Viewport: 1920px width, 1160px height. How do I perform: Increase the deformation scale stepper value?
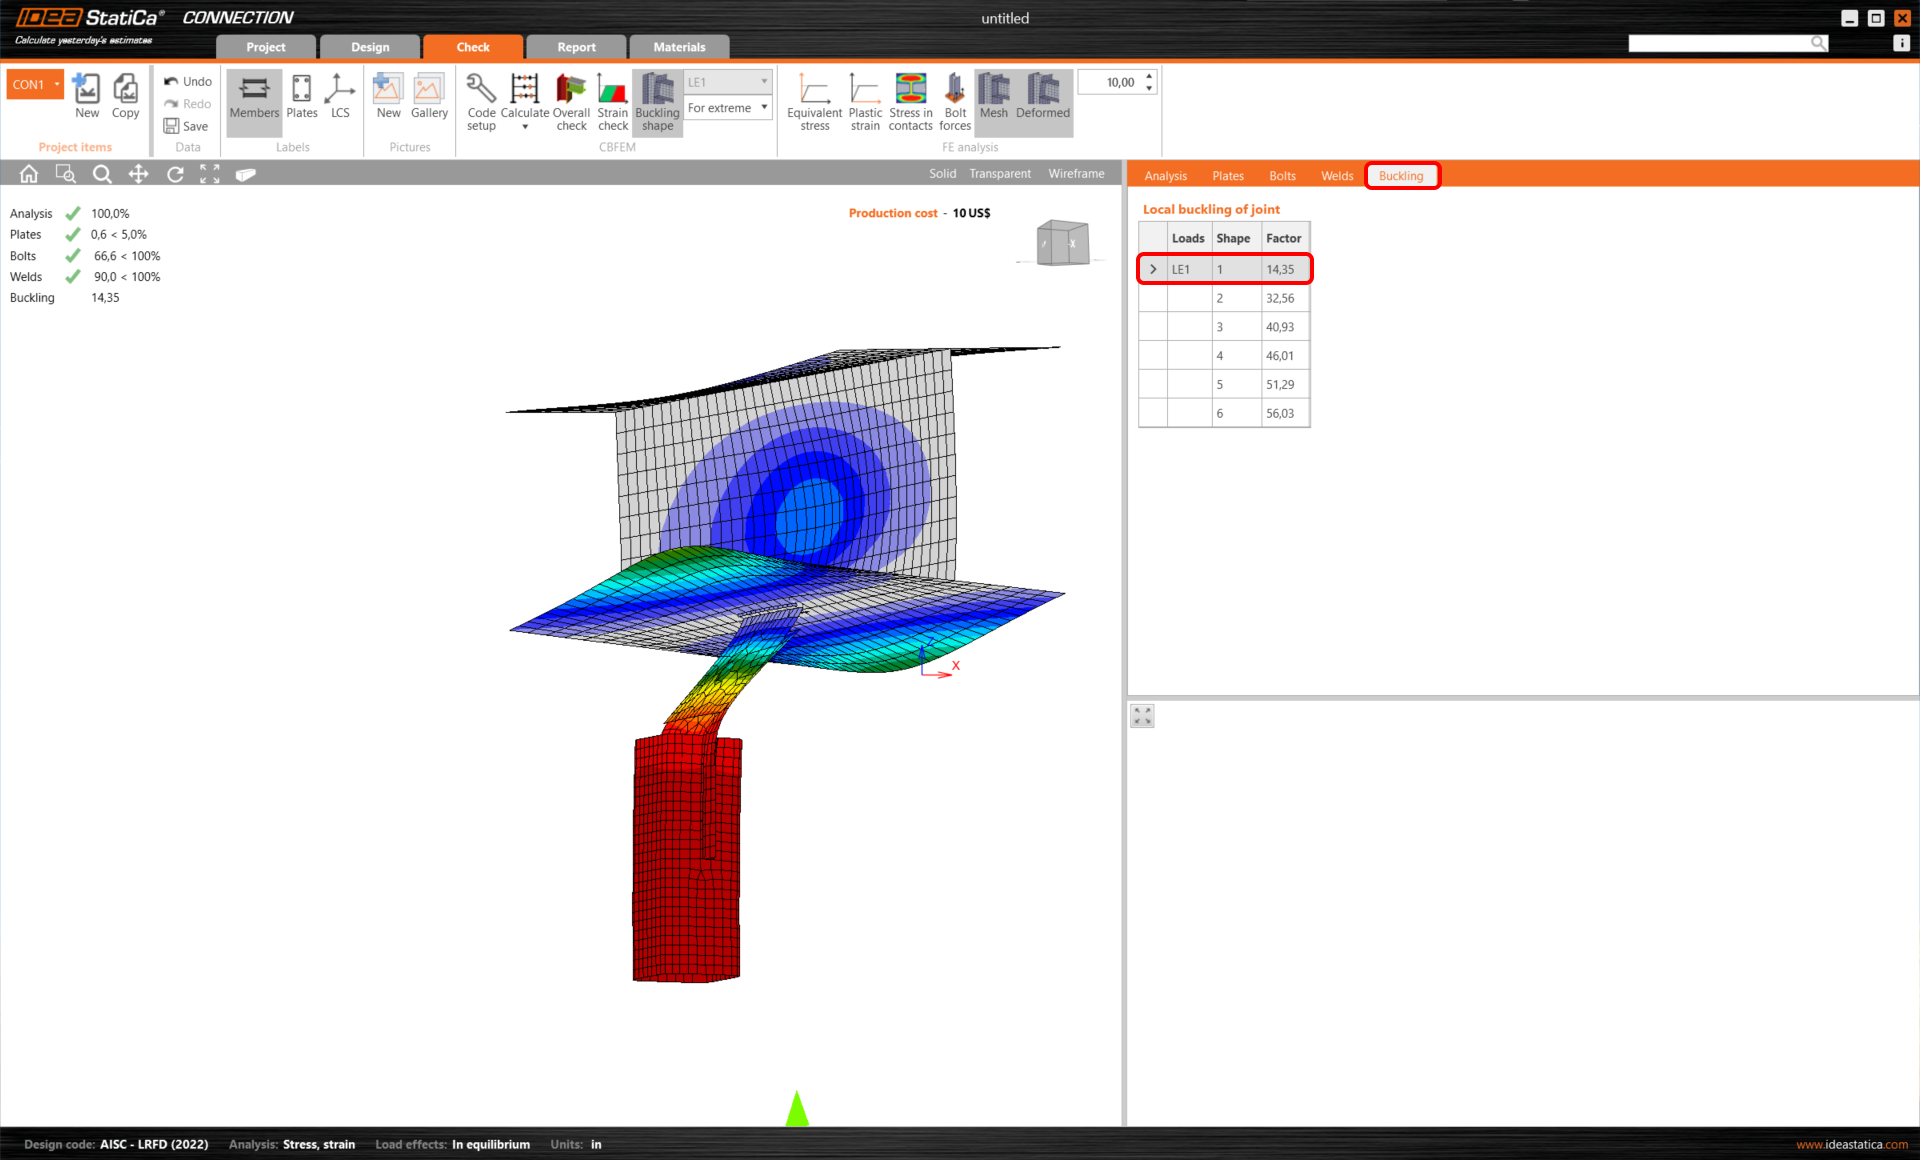[1148, 76]
